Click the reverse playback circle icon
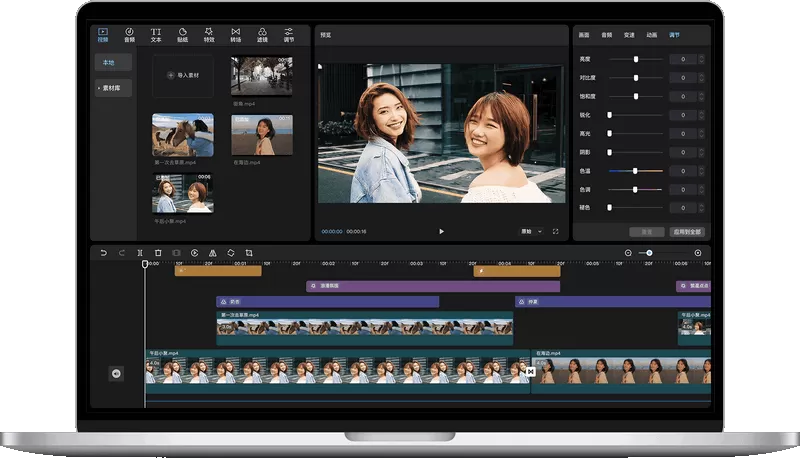 point(194,253)
